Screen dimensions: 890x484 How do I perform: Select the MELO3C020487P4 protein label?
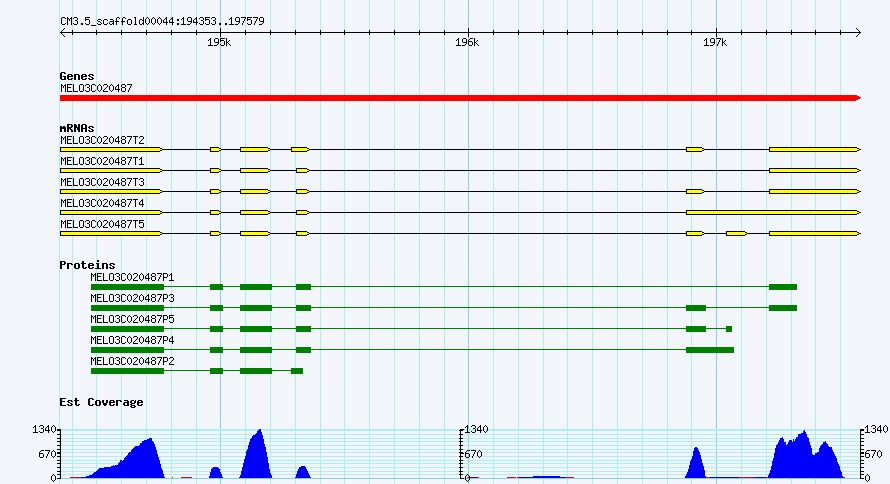[x=132, y=340]
